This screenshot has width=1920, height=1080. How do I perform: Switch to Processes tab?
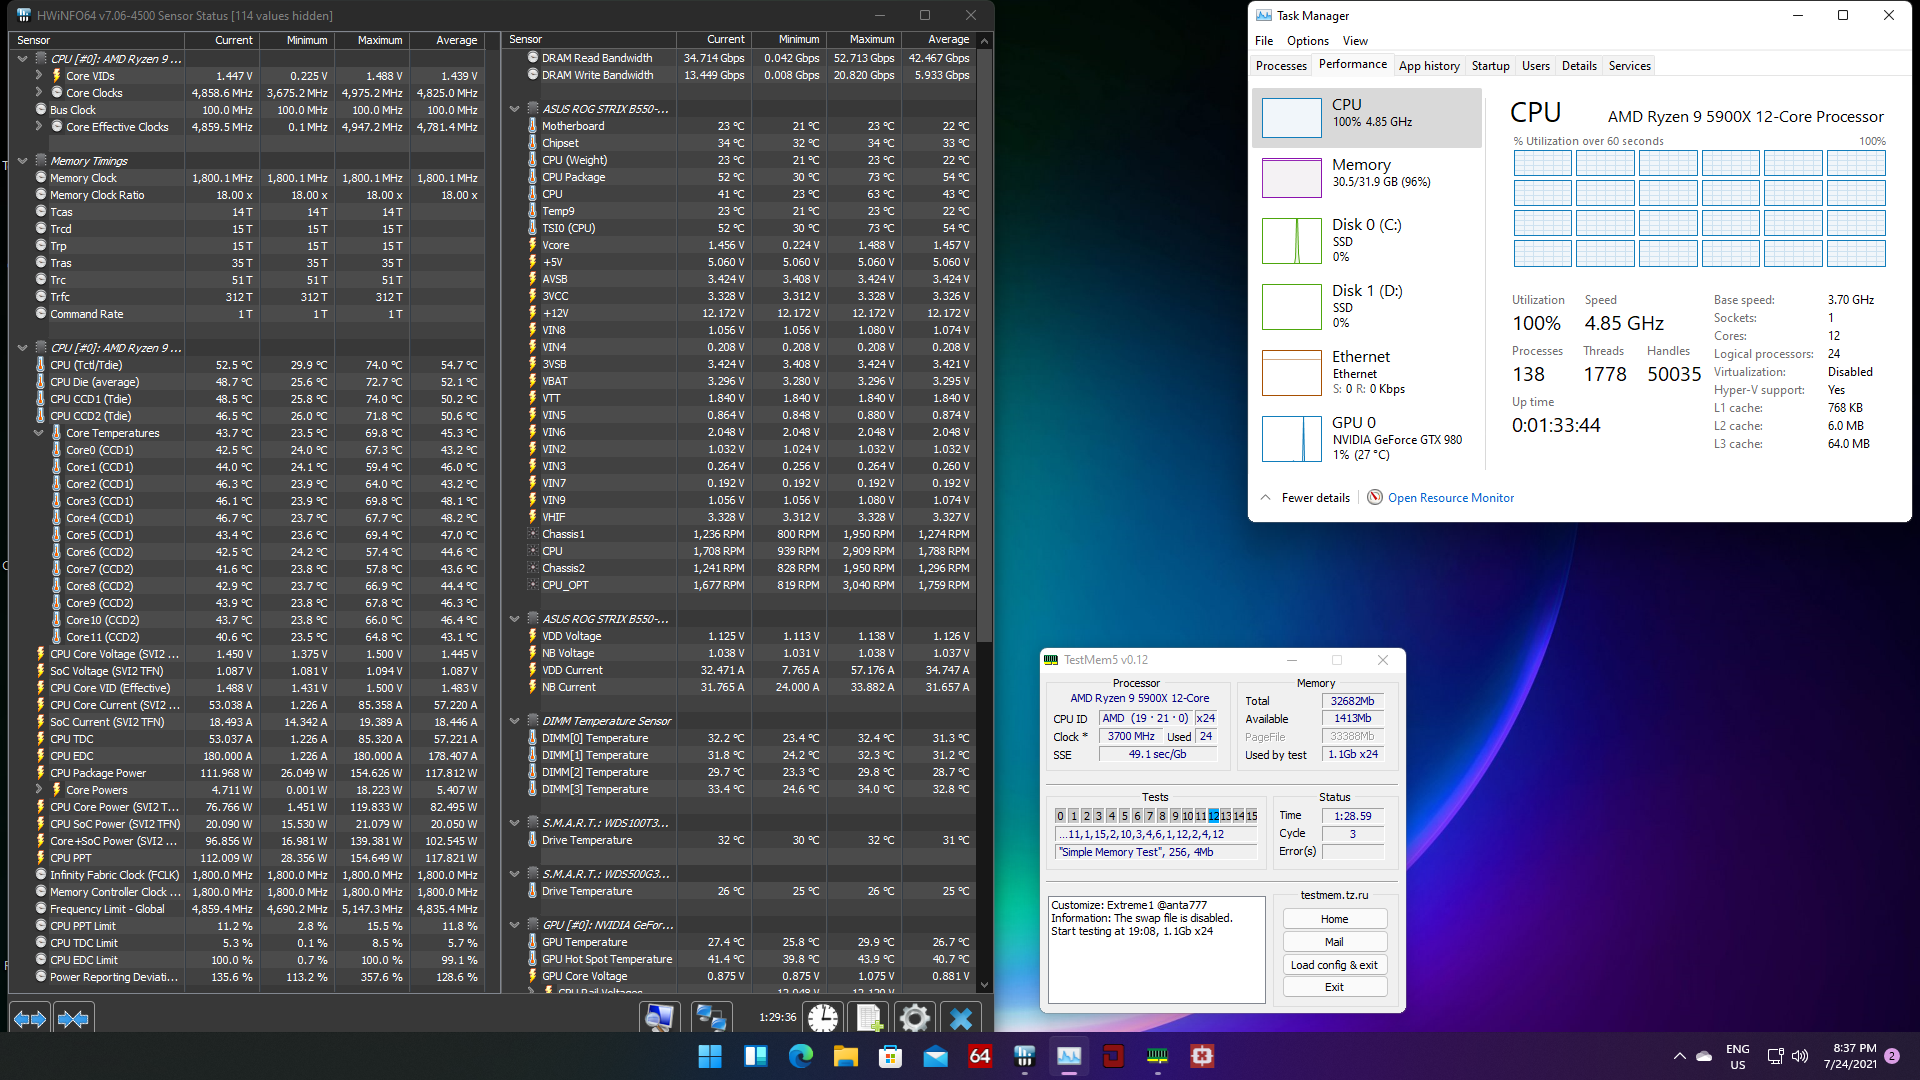point(1281,66)
